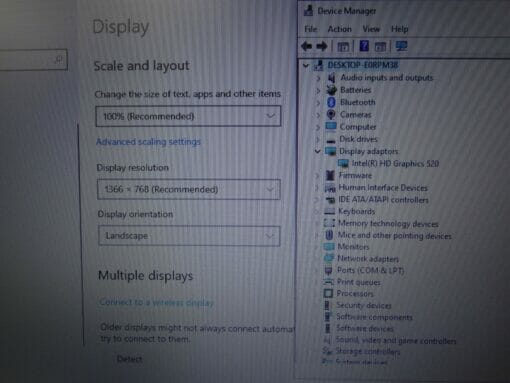Click the Disk drives category icon
The image size is (510, 383).
331,140
